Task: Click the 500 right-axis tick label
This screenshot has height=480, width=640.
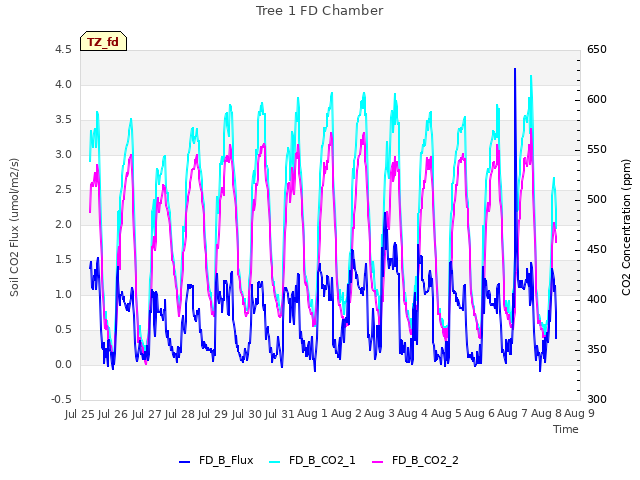Action: point(597,200)
